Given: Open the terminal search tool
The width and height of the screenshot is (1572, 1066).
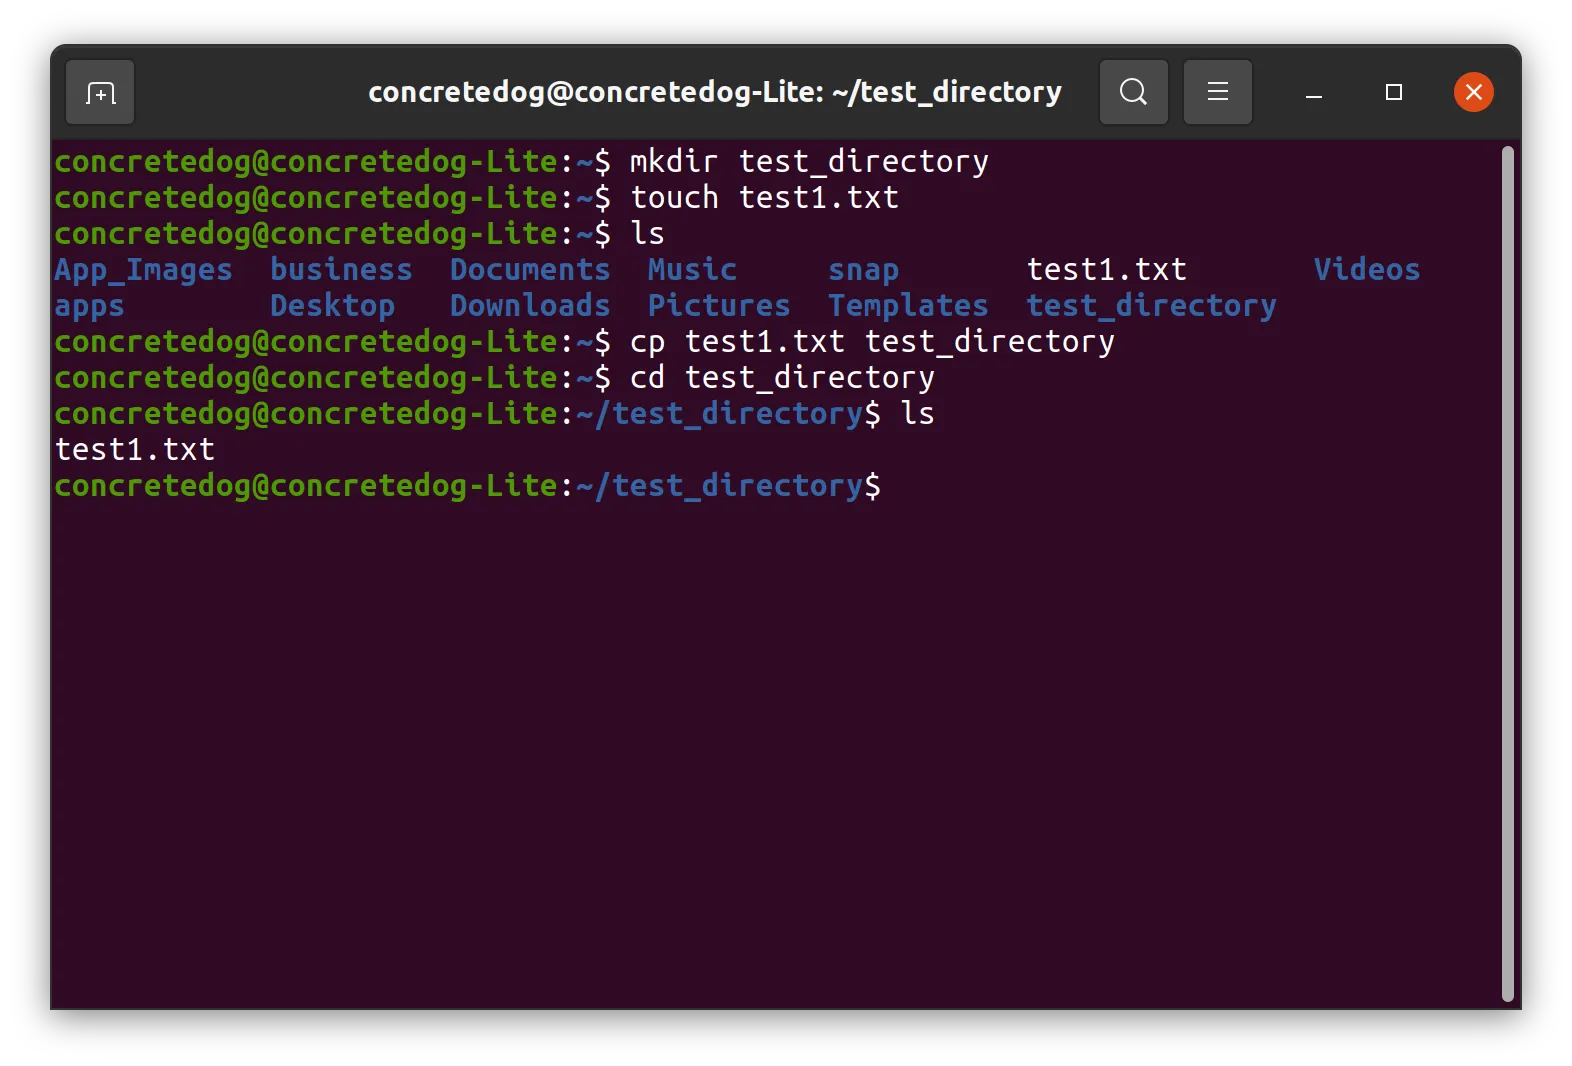Looking at the screenshot, I should click(x=1133, y=93).
